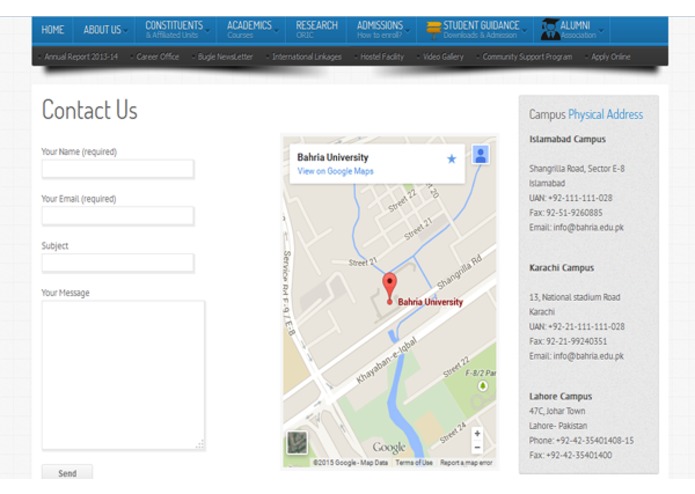This screenshot has height=494, width=695.
Task: Click the Send button
Action: (67, 472)
